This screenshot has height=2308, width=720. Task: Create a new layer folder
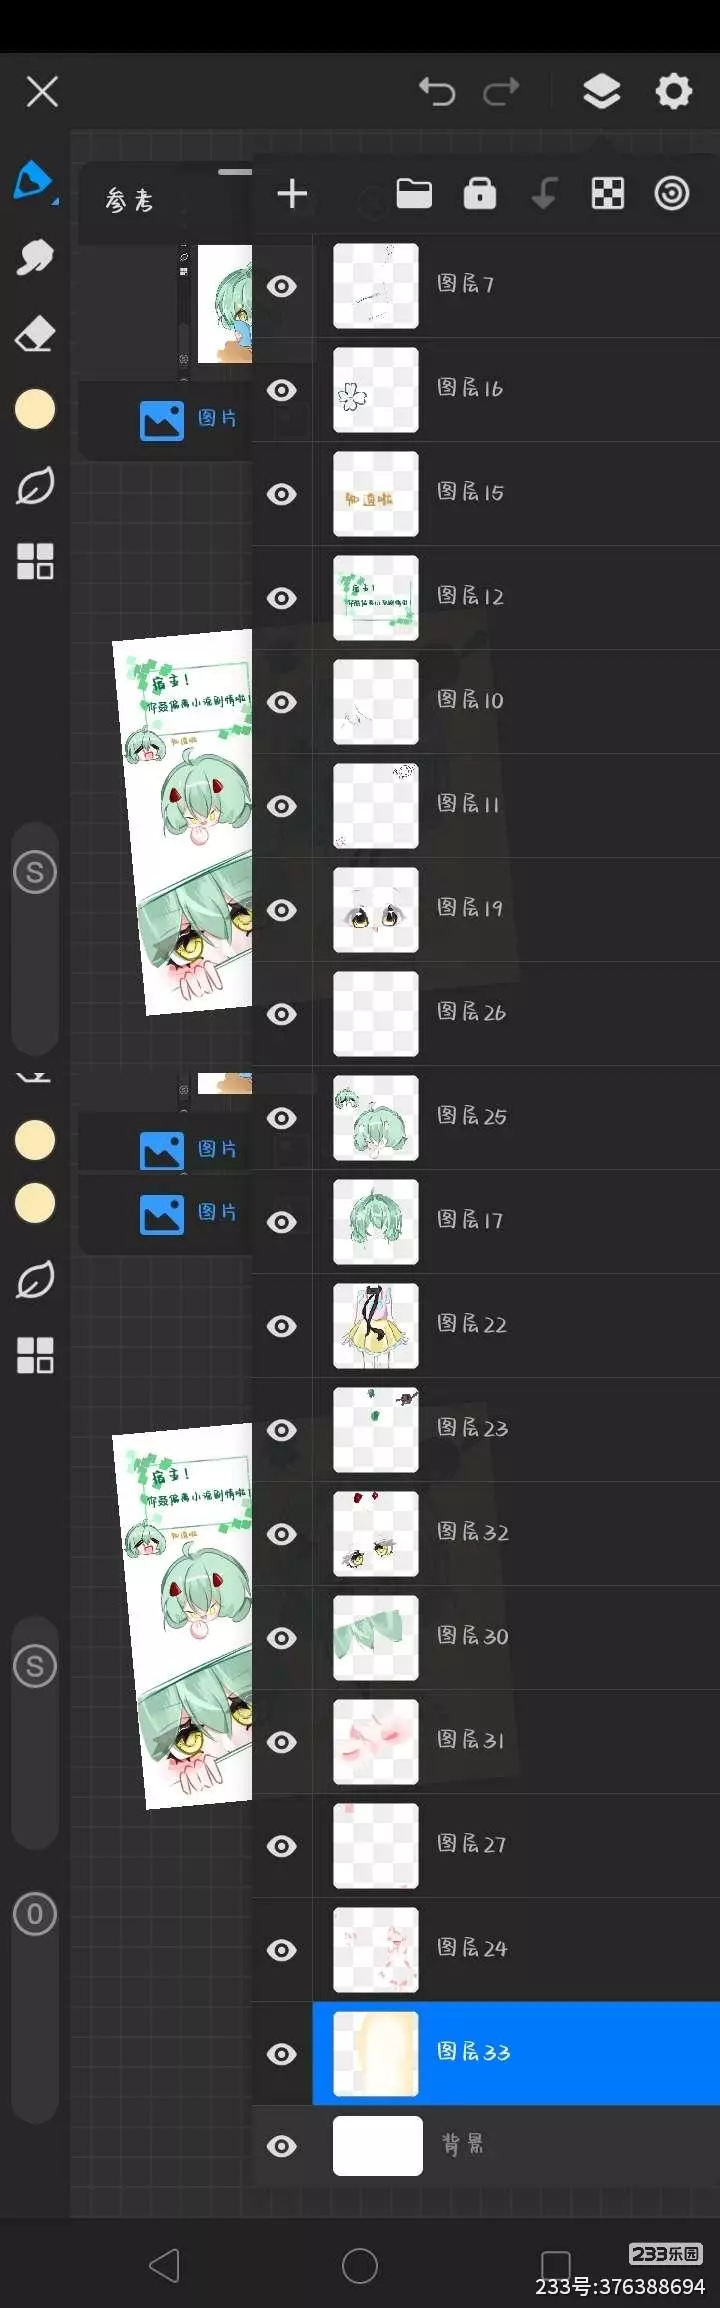click(414, 193)
